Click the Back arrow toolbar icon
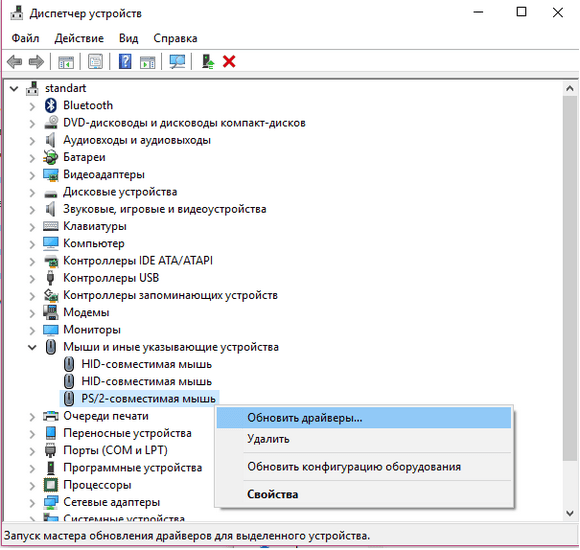The width and height of the screenshot is (580, 550). (15, 61)
